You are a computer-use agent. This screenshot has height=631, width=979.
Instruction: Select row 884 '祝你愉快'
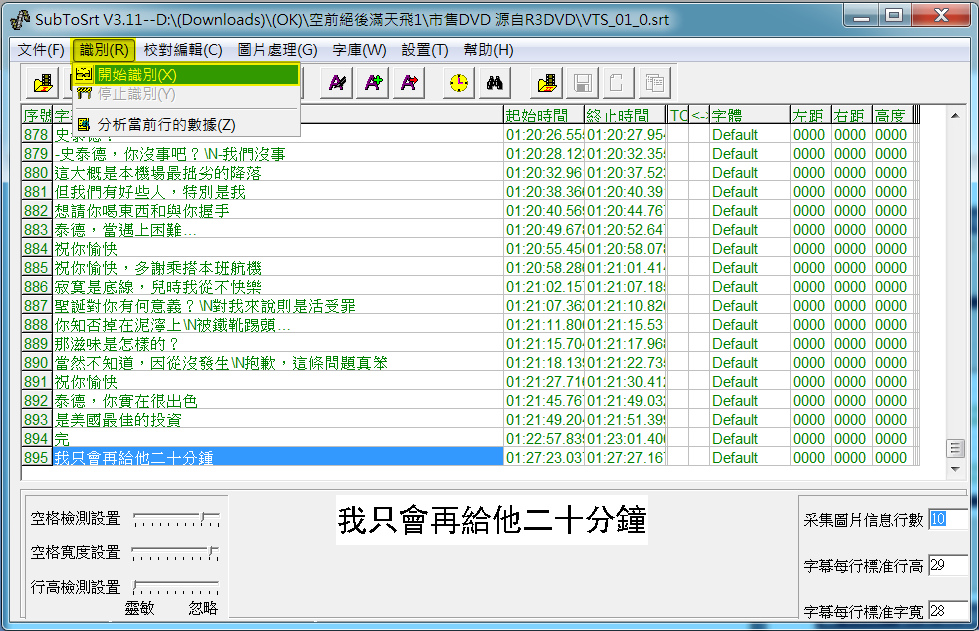click(278, 249)
